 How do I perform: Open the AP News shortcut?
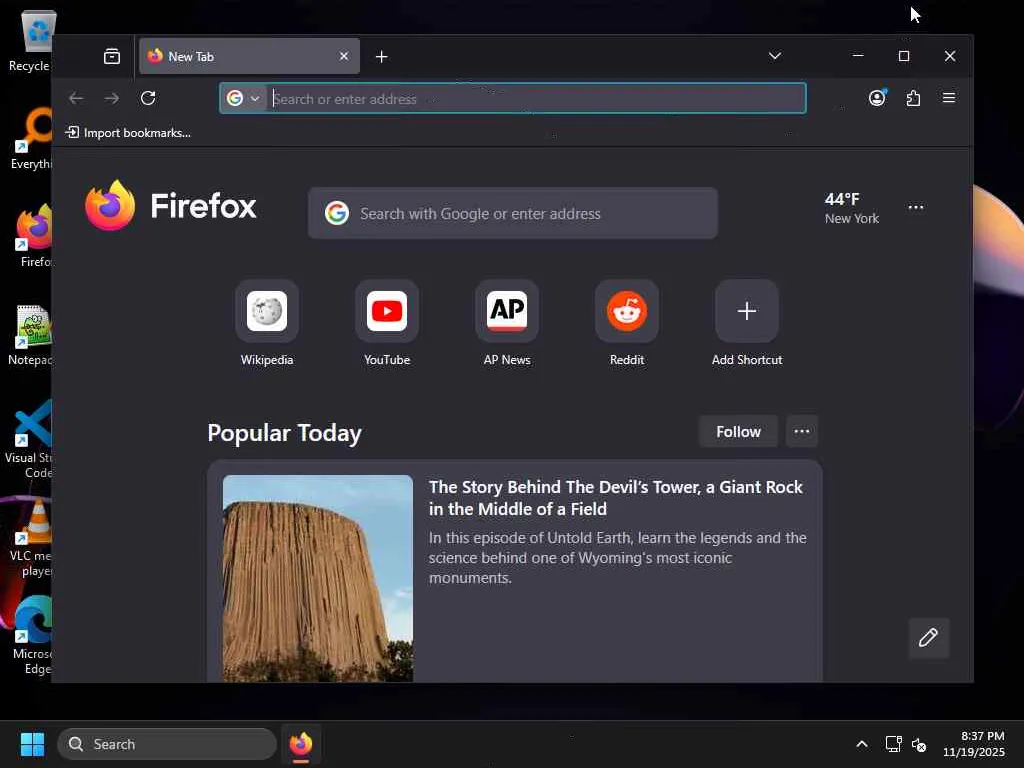point(507,323)
